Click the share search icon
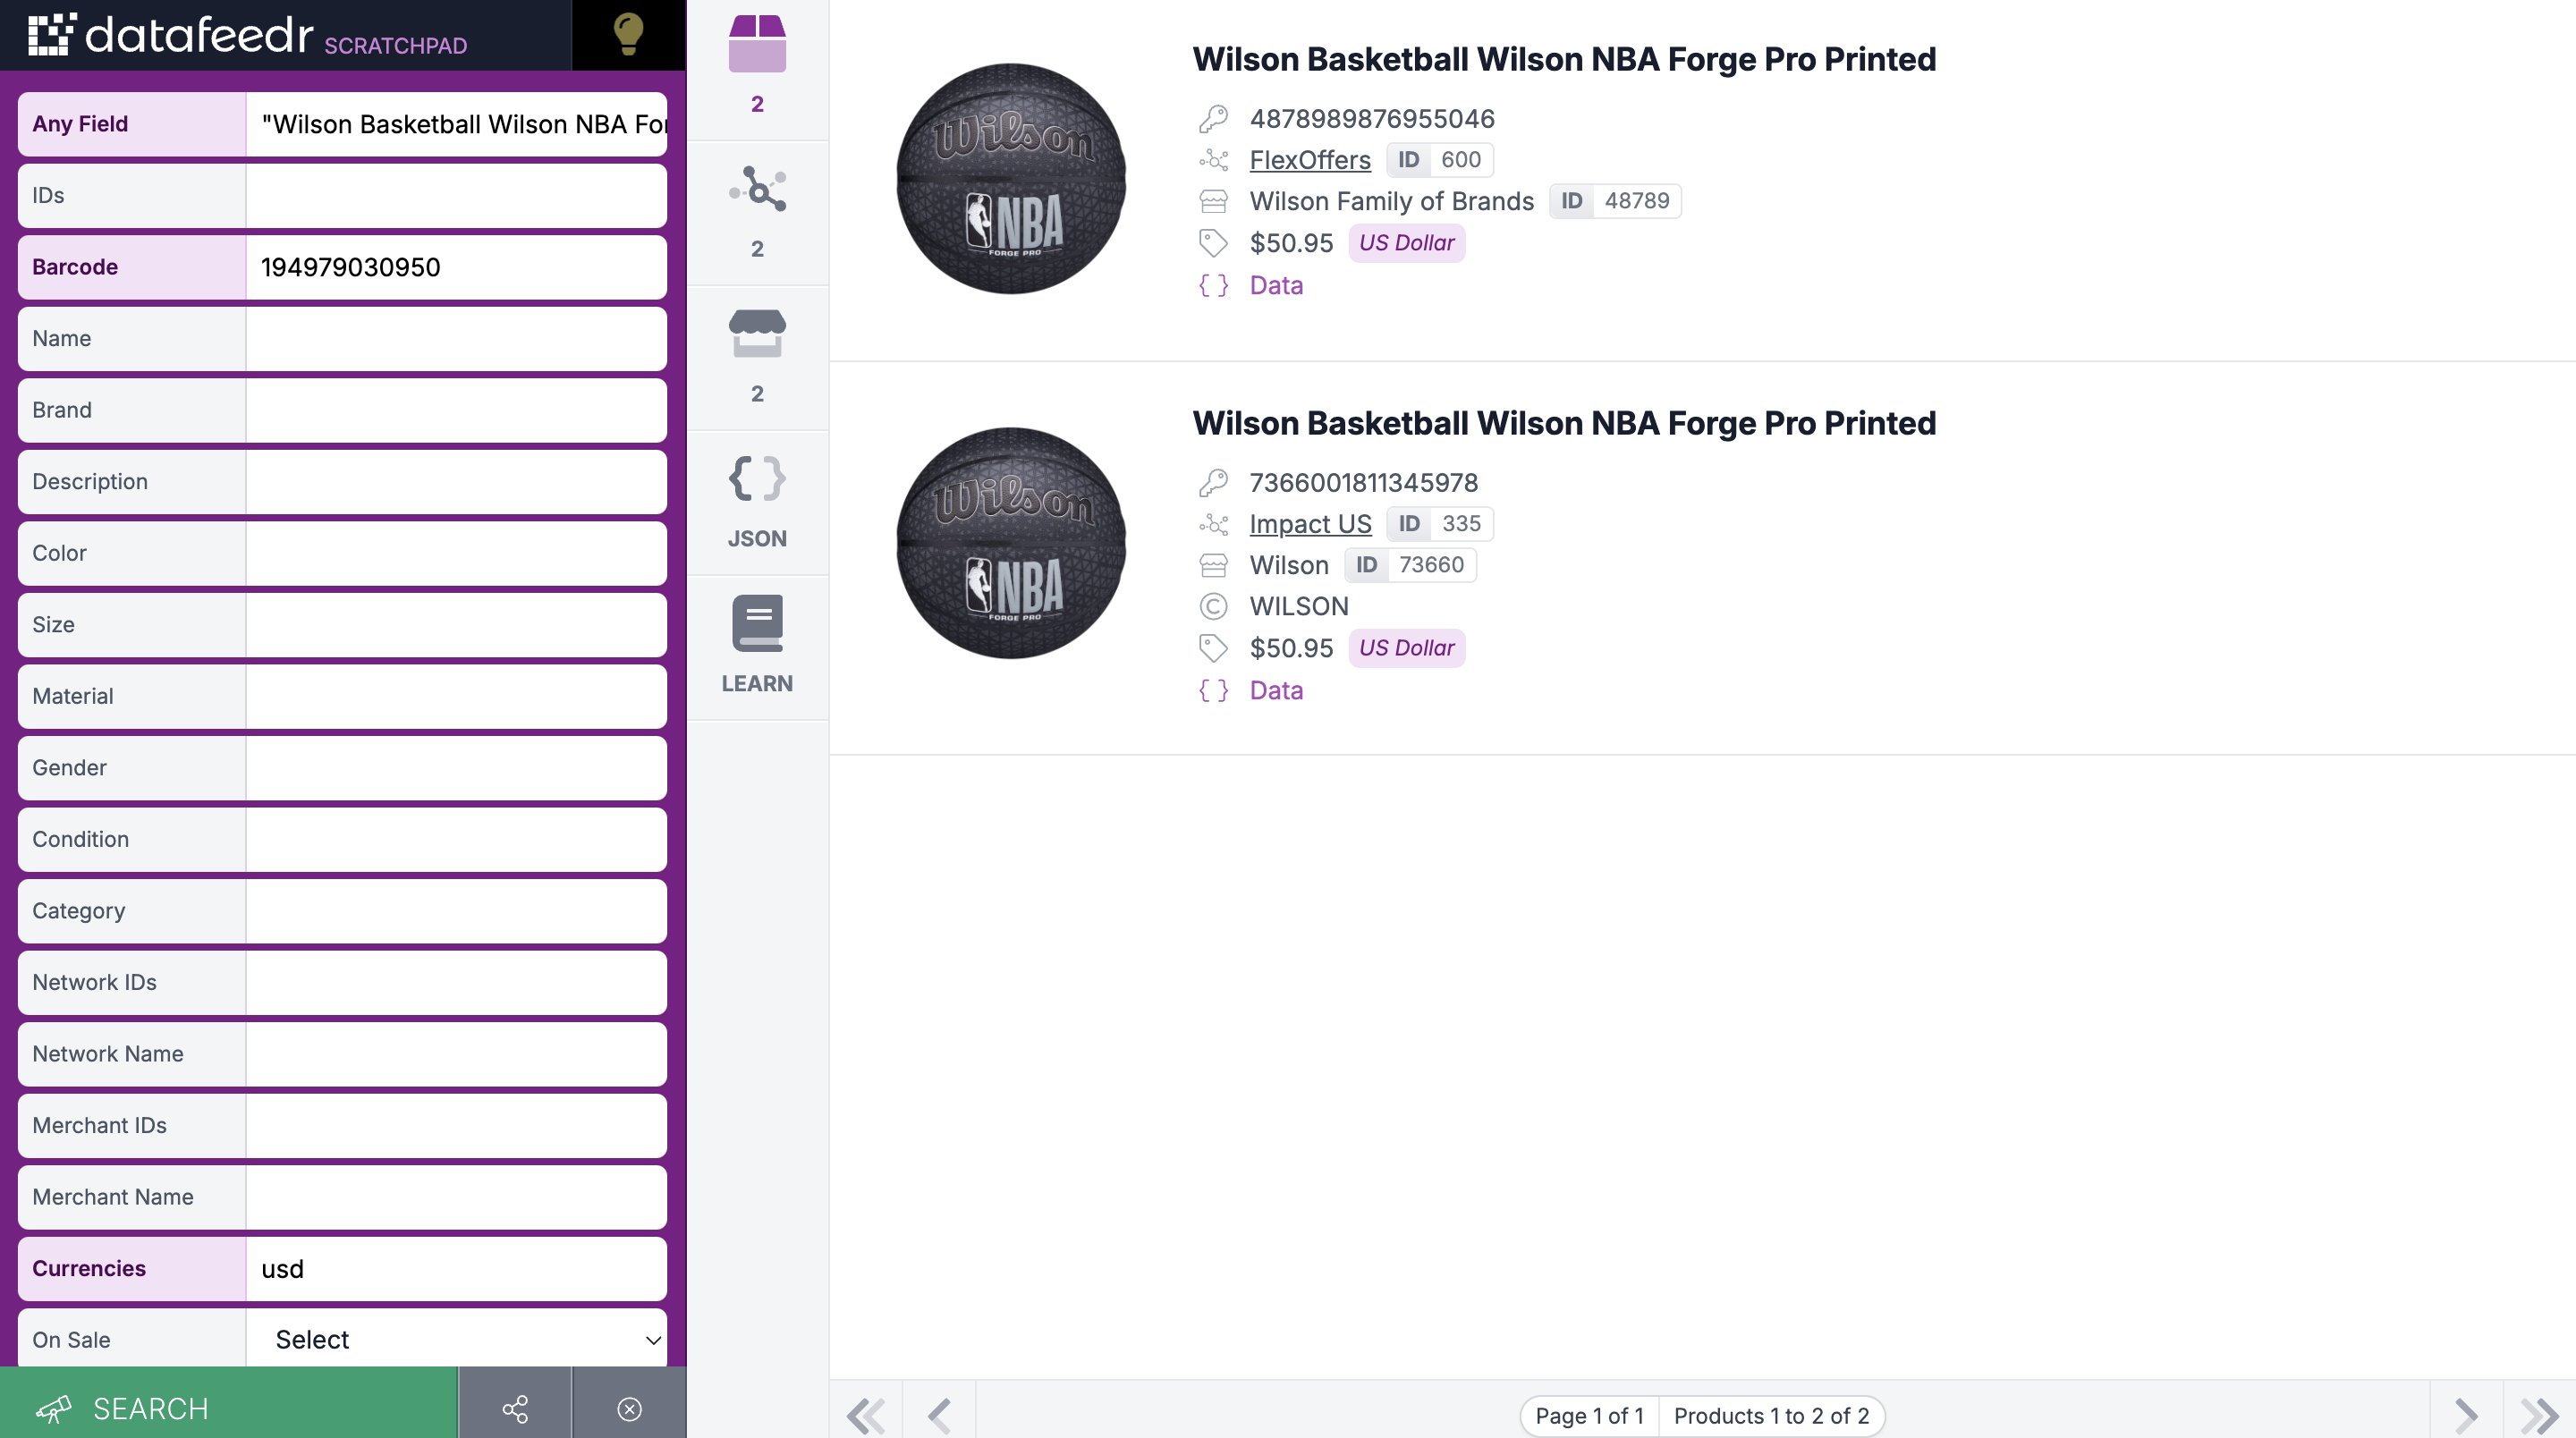The height and width of the screenshot is (1438, 2576). click(515, 1408)
